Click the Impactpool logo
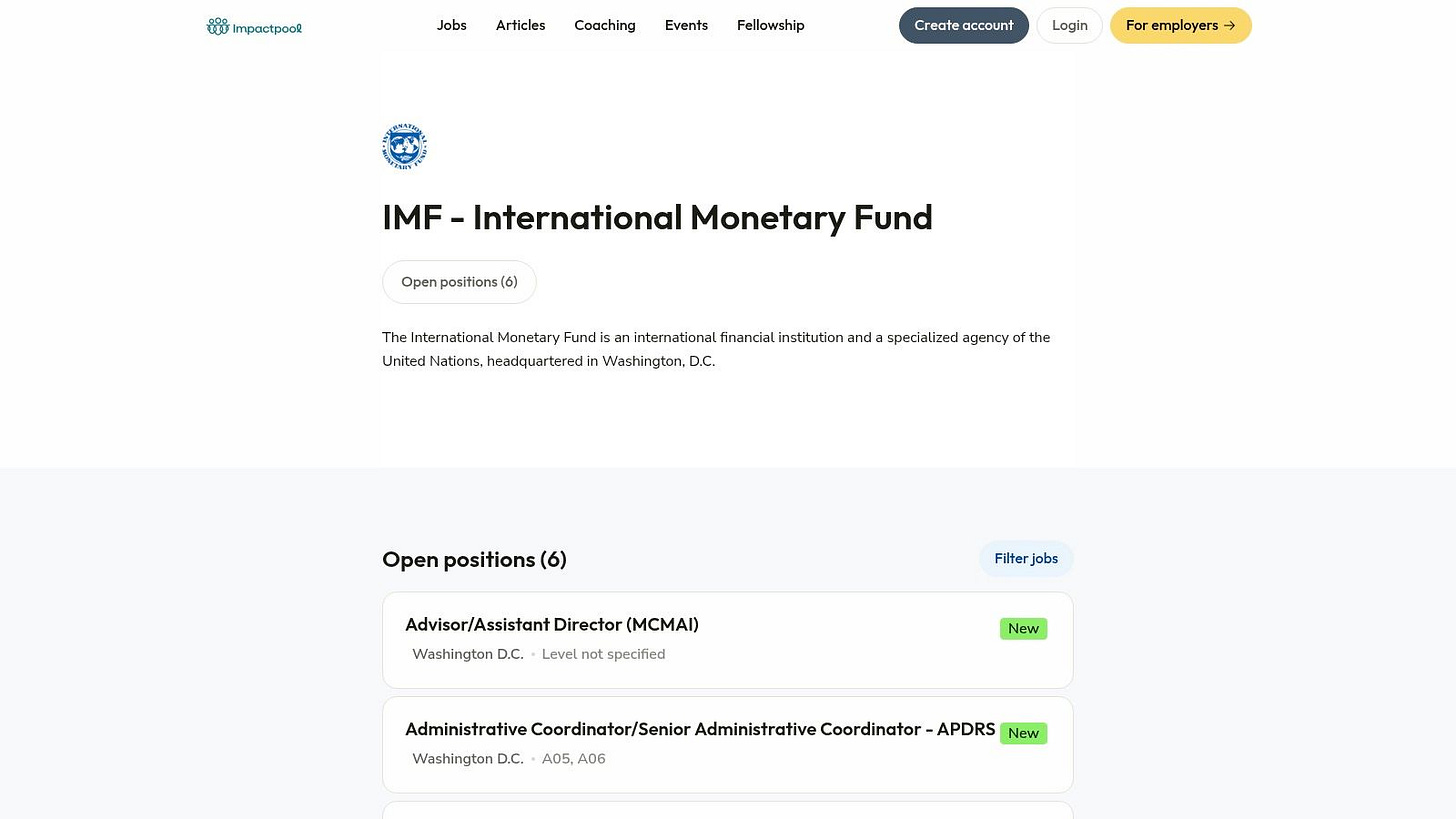The width and height of the screenshot is (1456, 819). click(253, 26)
